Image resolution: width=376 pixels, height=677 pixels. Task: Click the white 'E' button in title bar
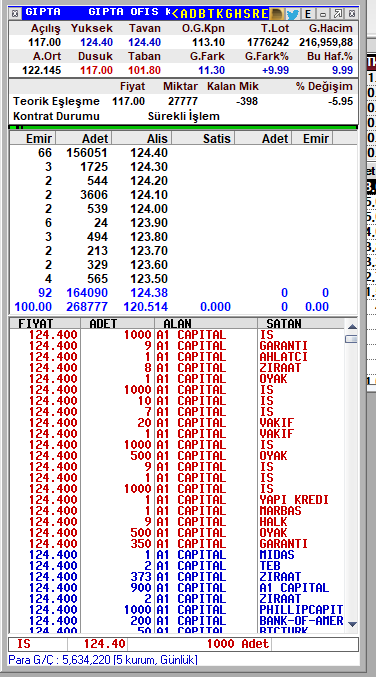(308, 14)
